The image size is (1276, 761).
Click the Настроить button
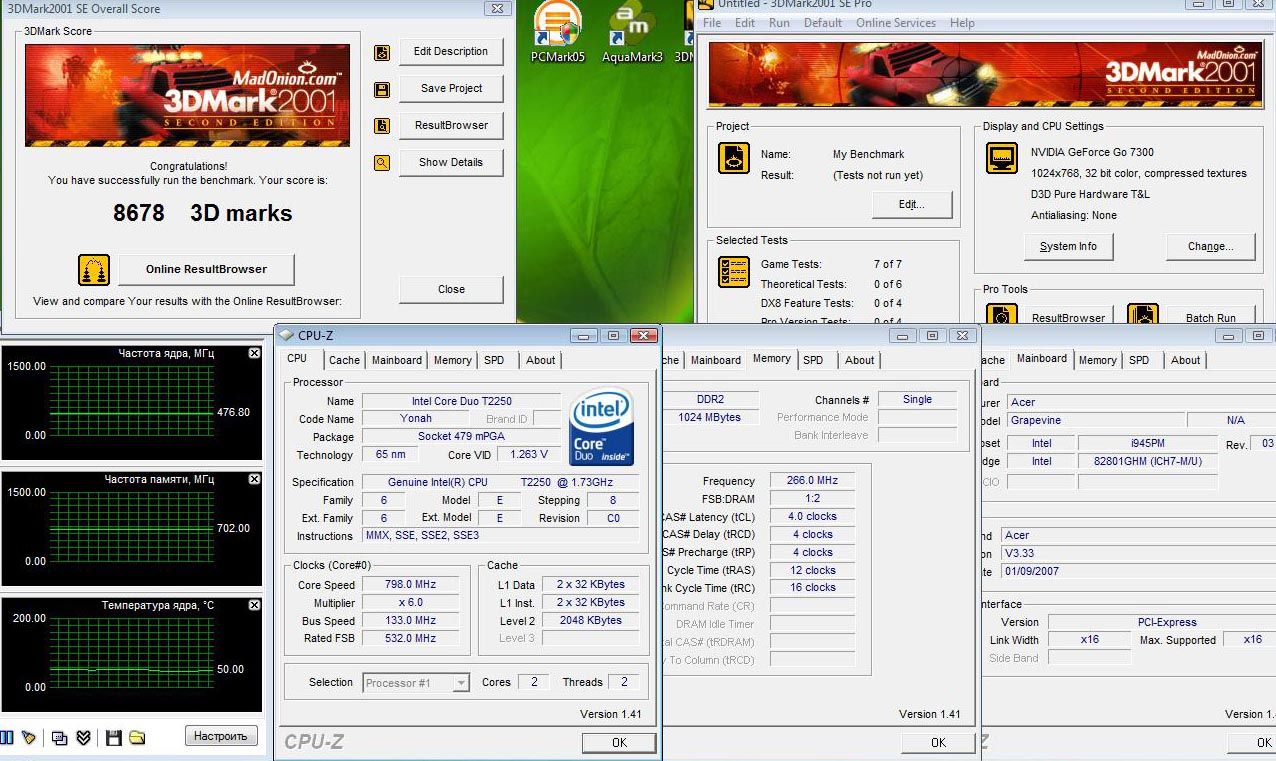click(x=220, y=737)
